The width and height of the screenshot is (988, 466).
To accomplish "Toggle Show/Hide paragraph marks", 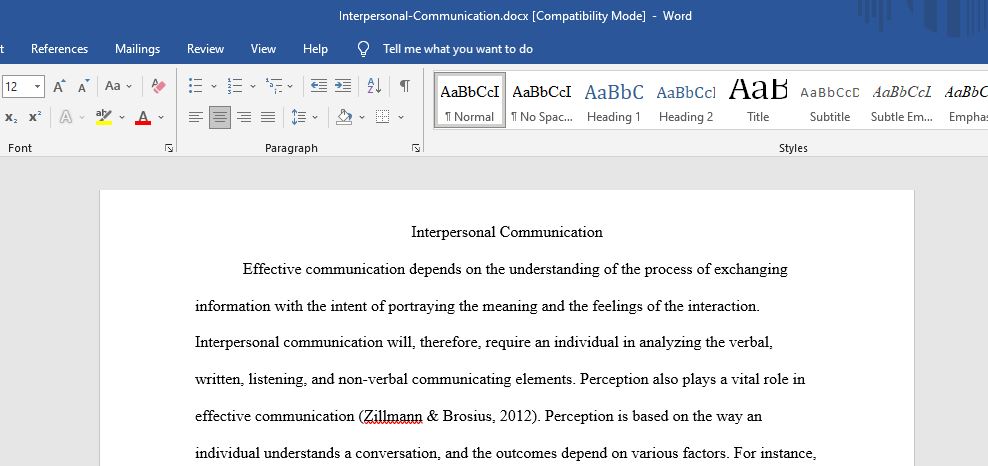I will click(x=405, y=86).
